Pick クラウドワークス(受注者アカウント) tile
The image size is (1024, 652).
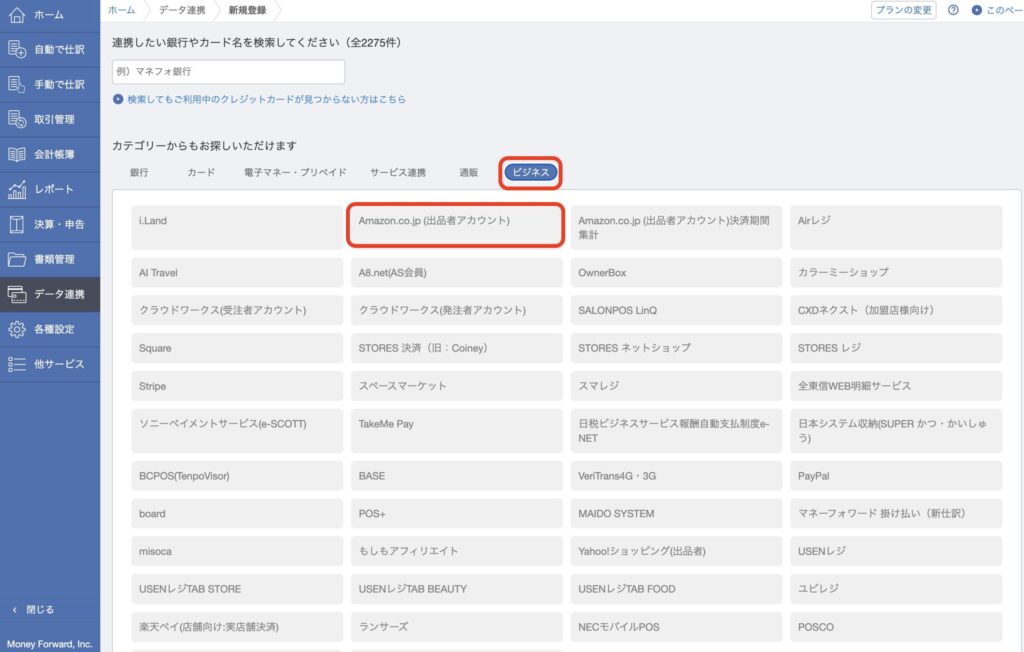237,310
